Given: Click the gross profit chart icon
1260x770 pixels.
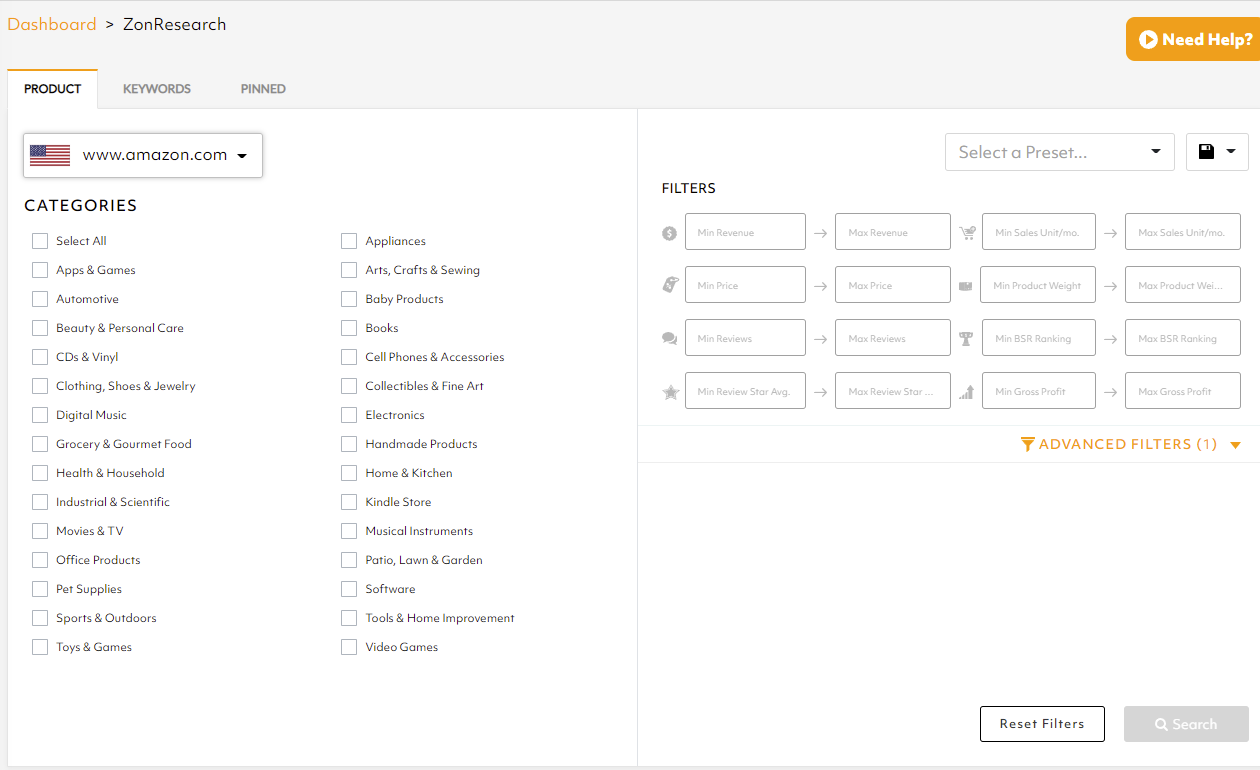Looking at the screenshot, I should 966,392.
